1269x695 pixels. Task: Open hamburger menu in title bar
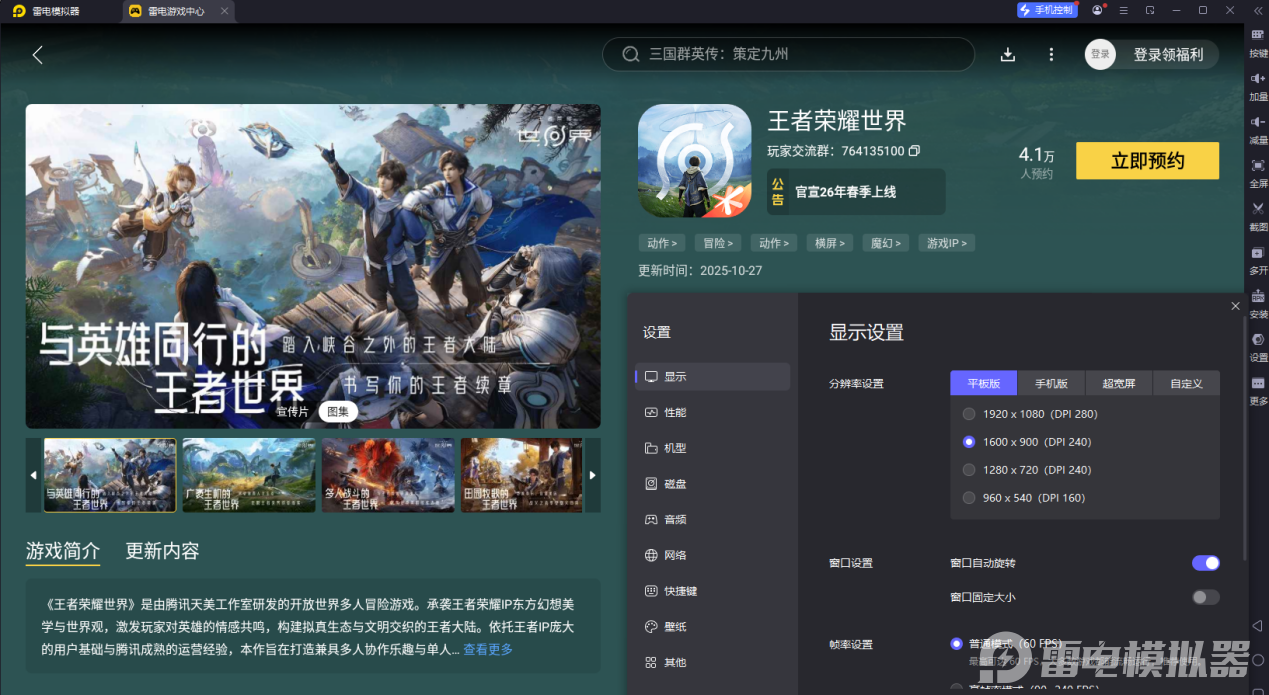(1124, 10)
